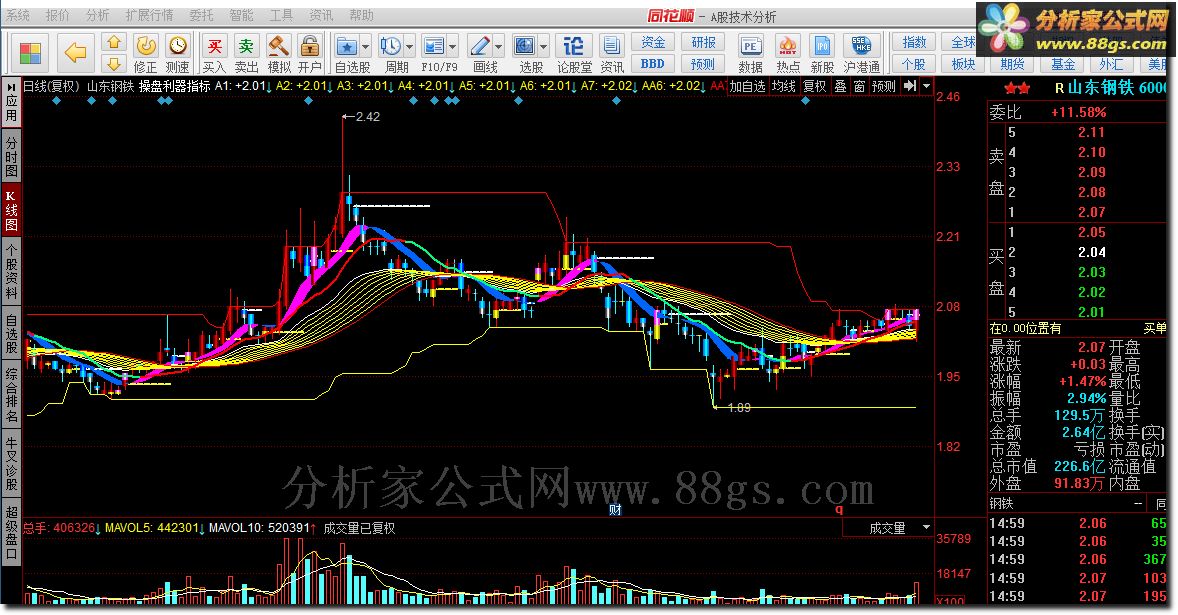
Task: Click the yellow down arrow toolbar icon
Action: (x=113, y=64)
